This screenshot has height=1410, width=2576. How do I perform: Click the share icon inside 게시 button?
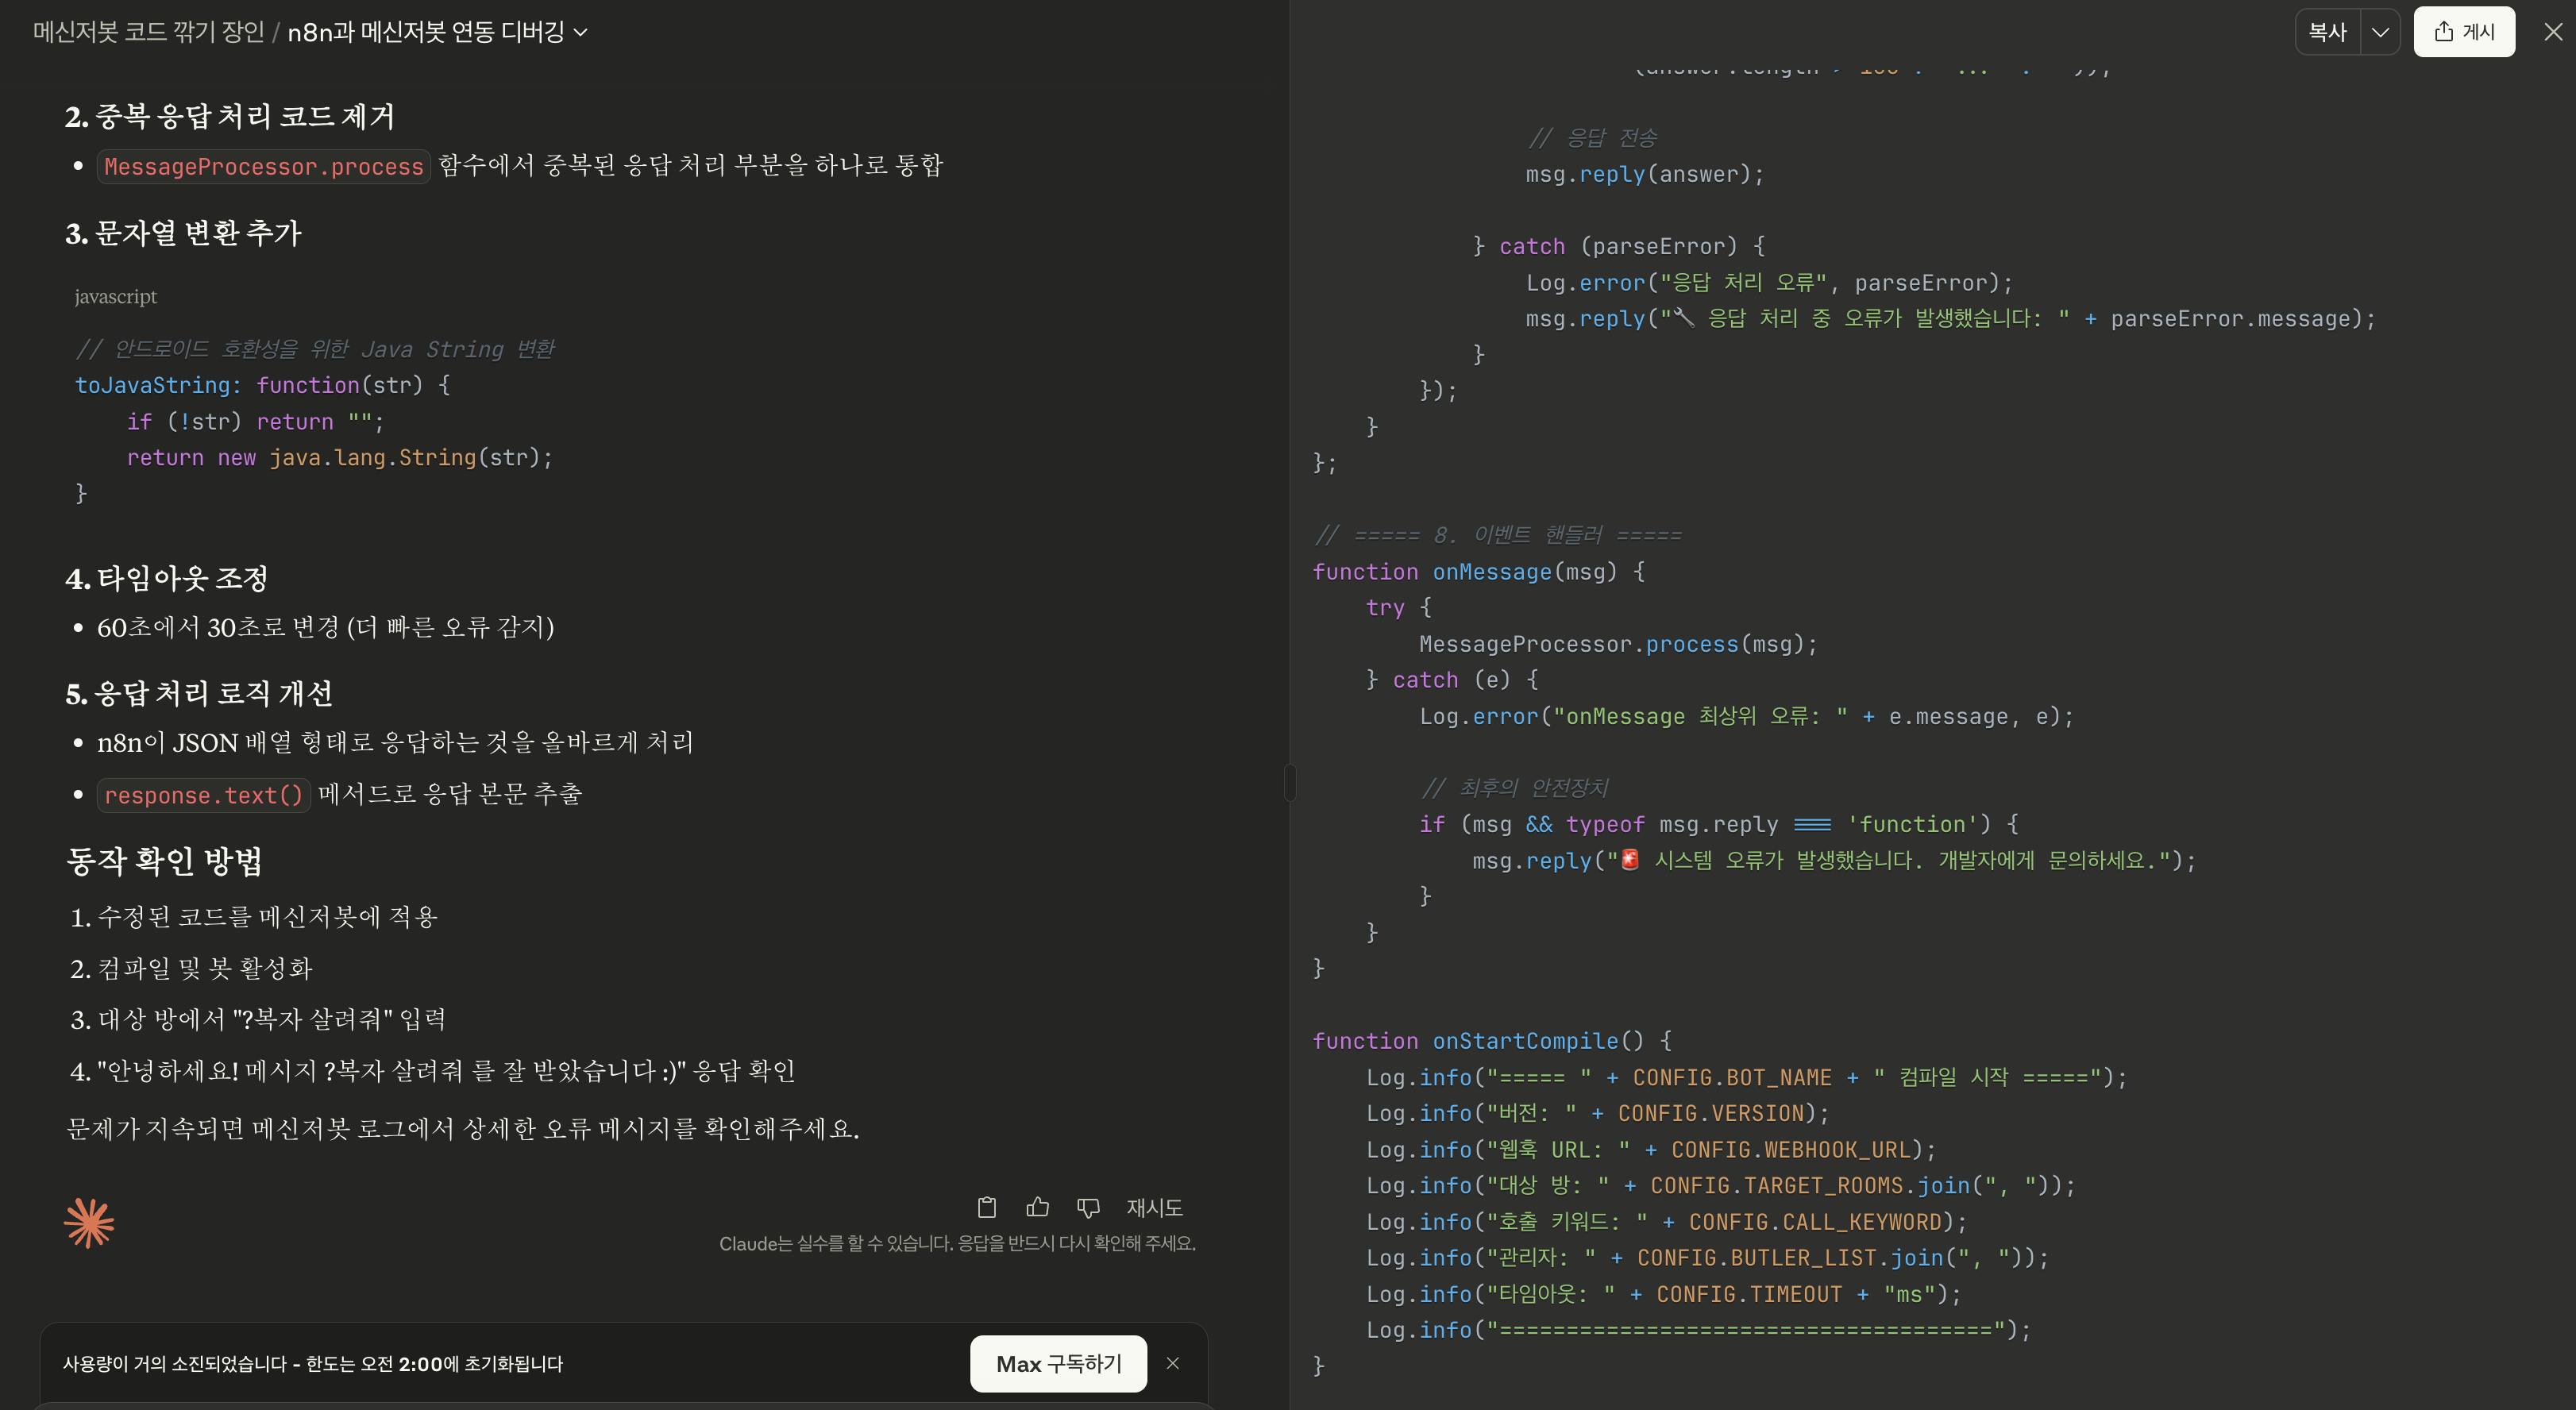click(x=2443, y=31)
